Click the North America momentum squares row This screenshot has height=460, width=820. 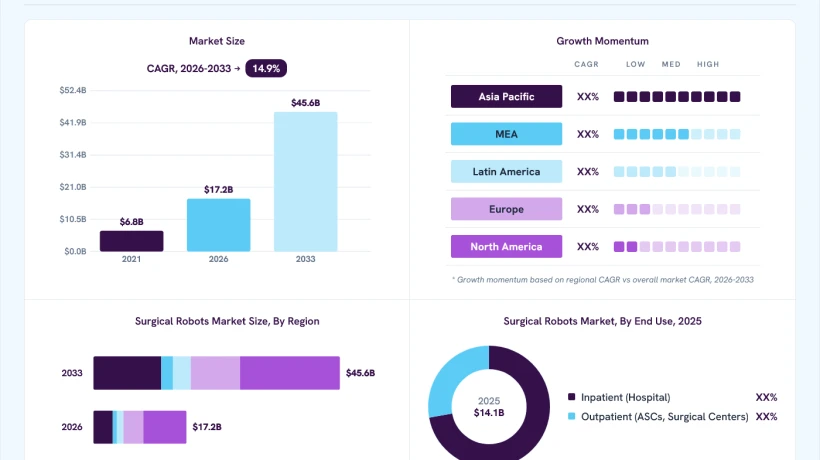pyautogui.click(x=677, y=247)
